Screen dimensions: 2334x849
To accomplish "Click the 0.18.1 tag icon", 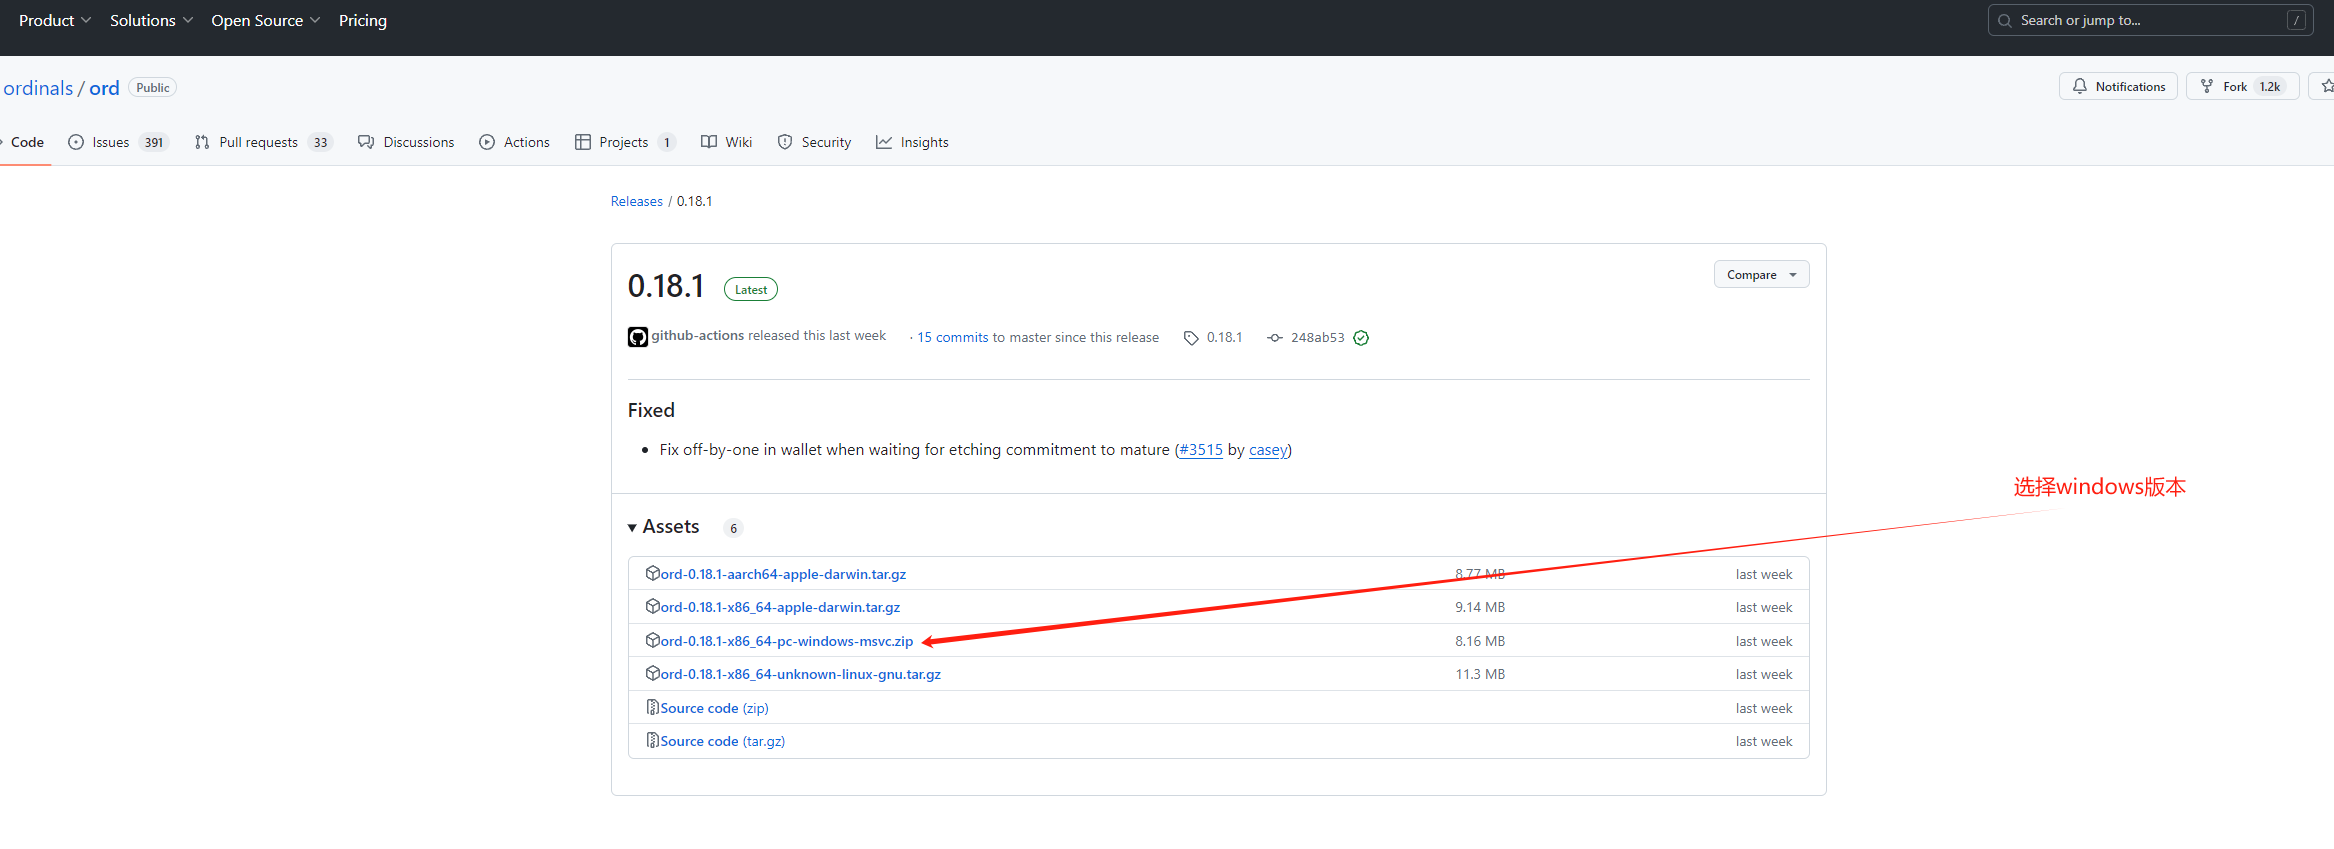I will 1191,338.
